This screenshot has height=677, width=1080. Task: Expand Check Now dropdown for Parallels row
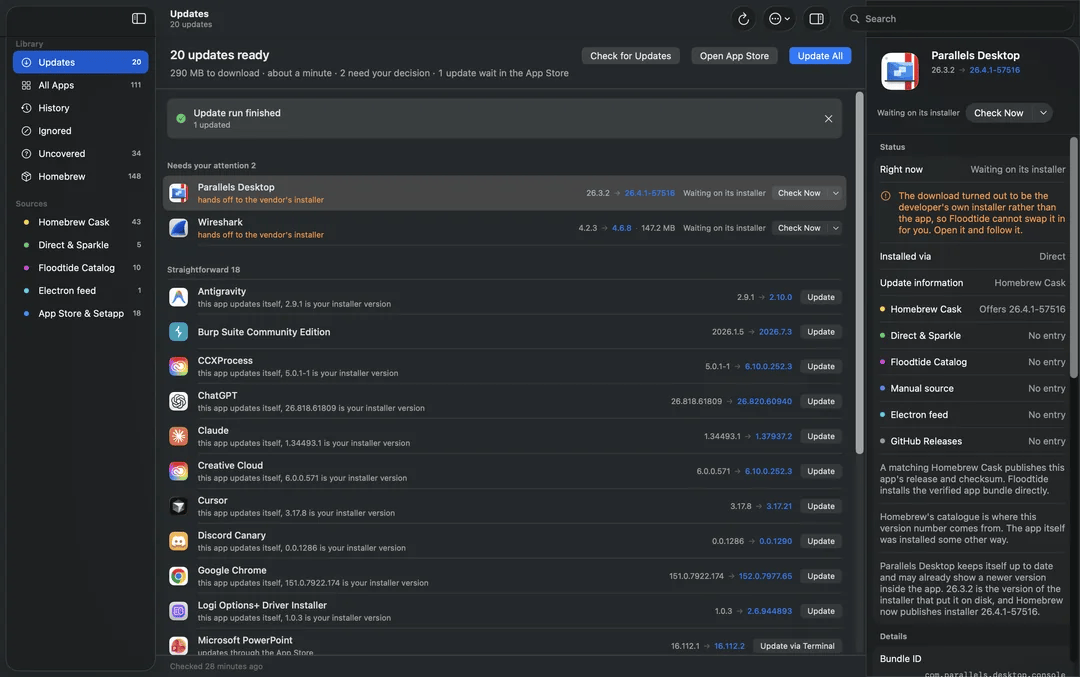[x=835, y=193]
